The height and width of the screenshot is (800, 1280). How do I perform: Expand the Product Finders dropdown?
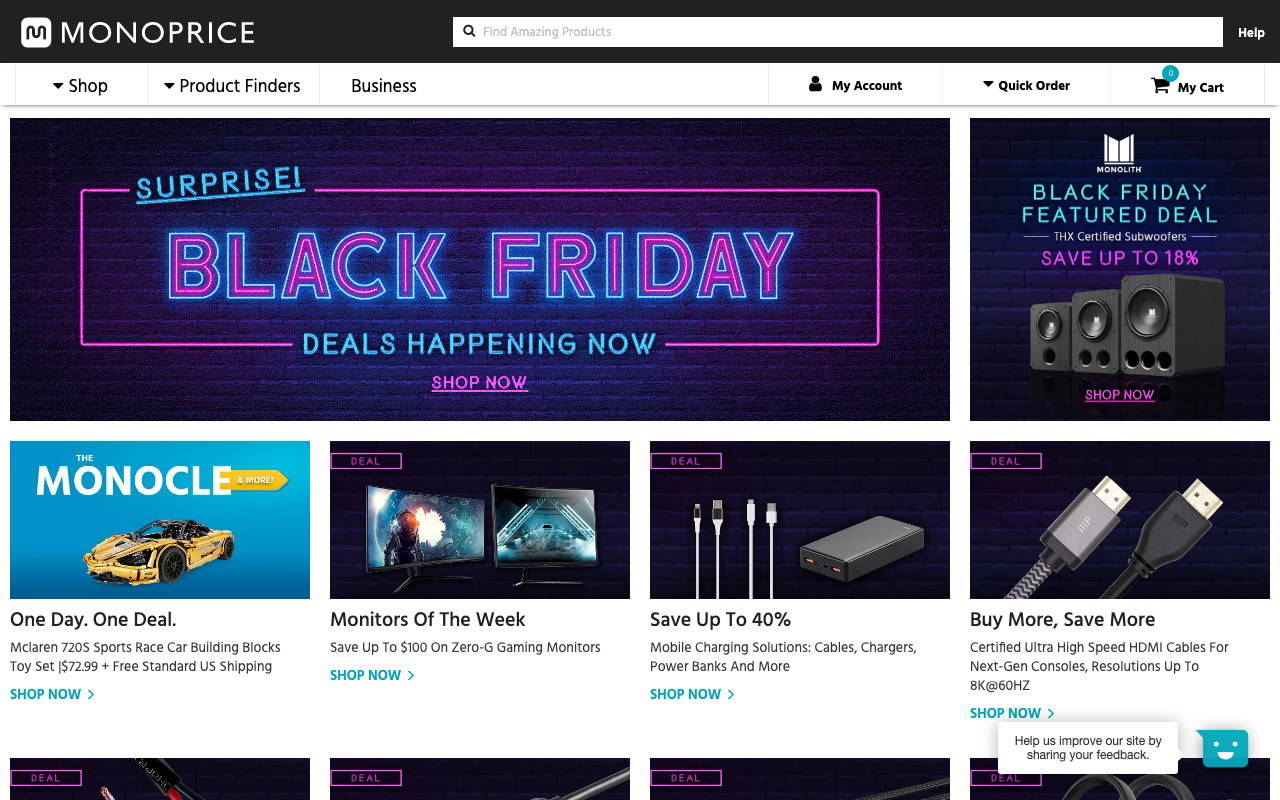232,86
